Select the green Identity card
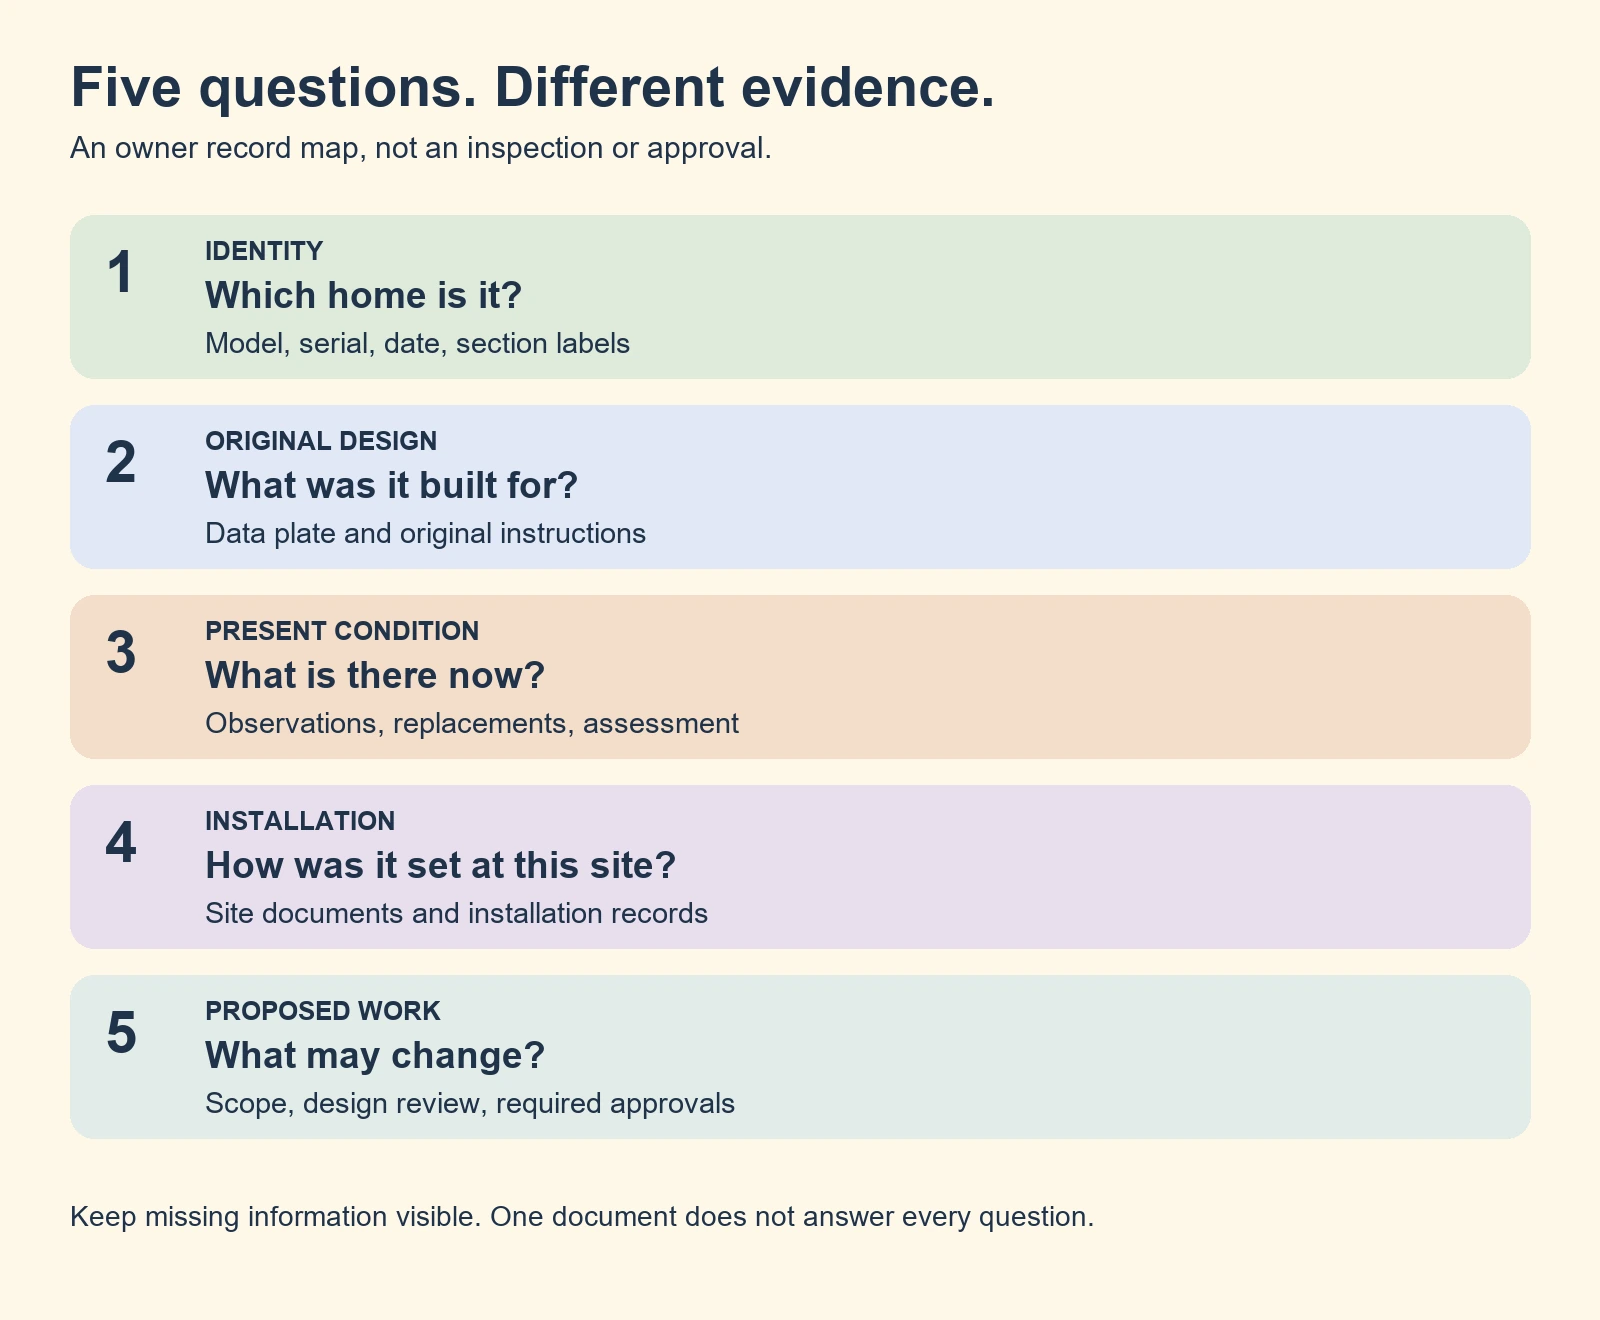Viewport: 1600px width, 1320px height. coord(800,297)
